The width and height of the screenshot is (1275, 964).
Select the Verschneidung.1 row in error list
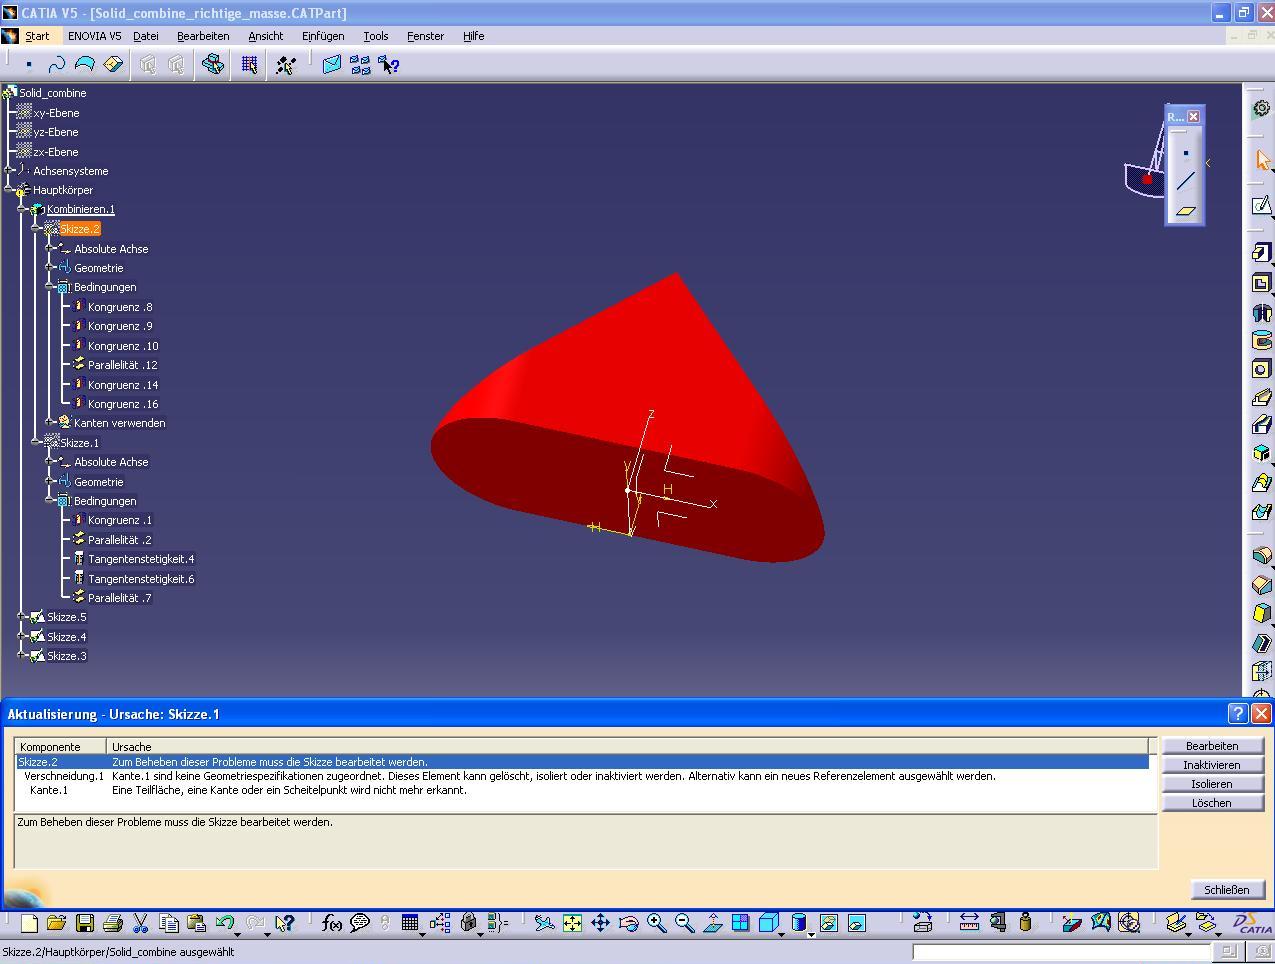[x=582, y=776]
